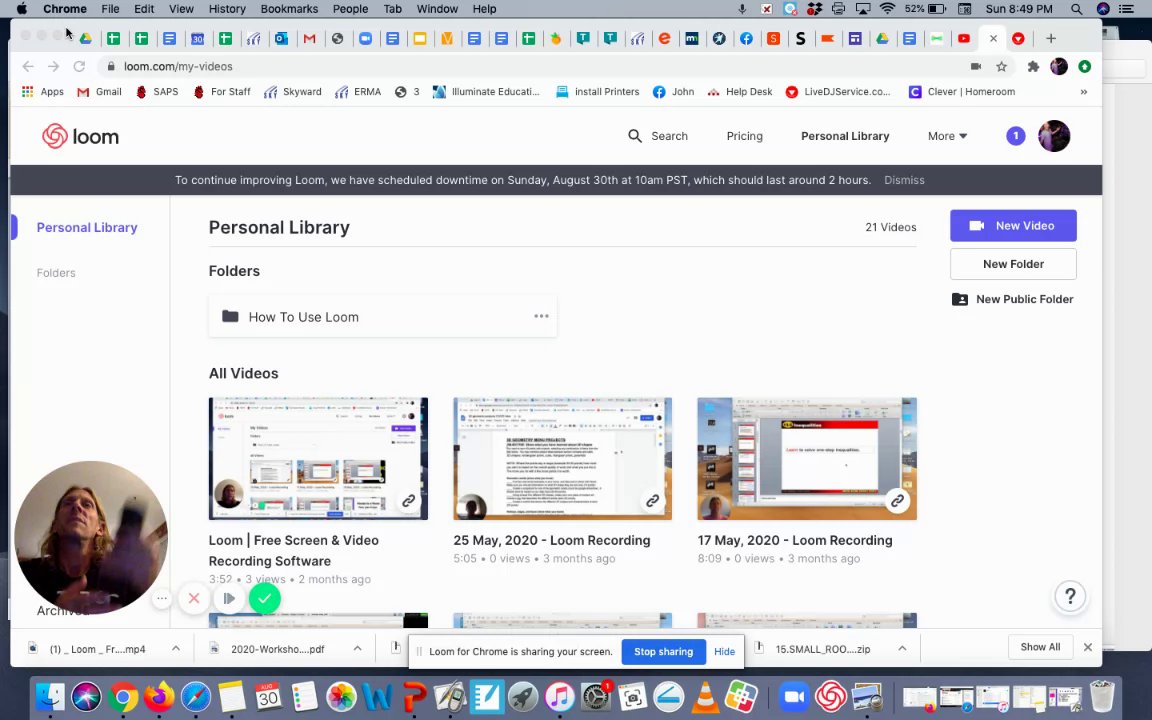The width and height of the screenshot is (1152, 720).
Task: Show All downloads
Action: [x=1040, y=647]
